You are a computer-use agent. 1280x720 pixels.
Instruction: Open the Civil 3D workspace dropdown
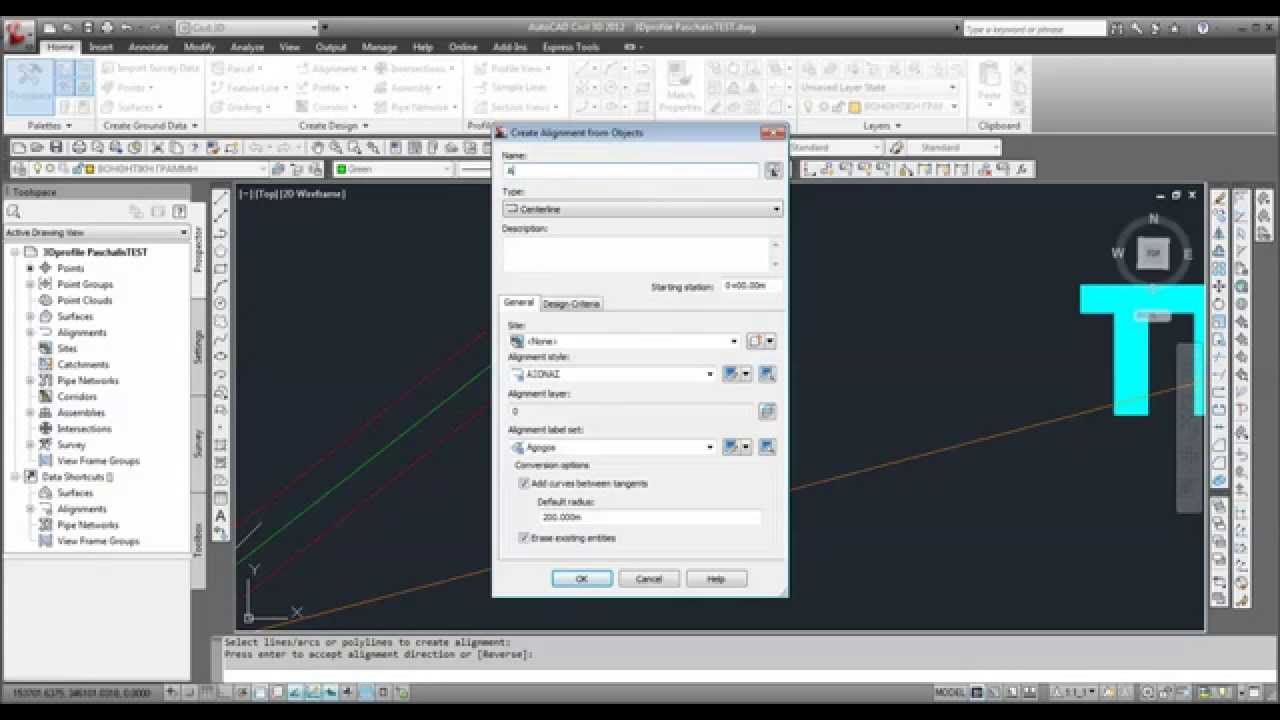pos(247,28)
